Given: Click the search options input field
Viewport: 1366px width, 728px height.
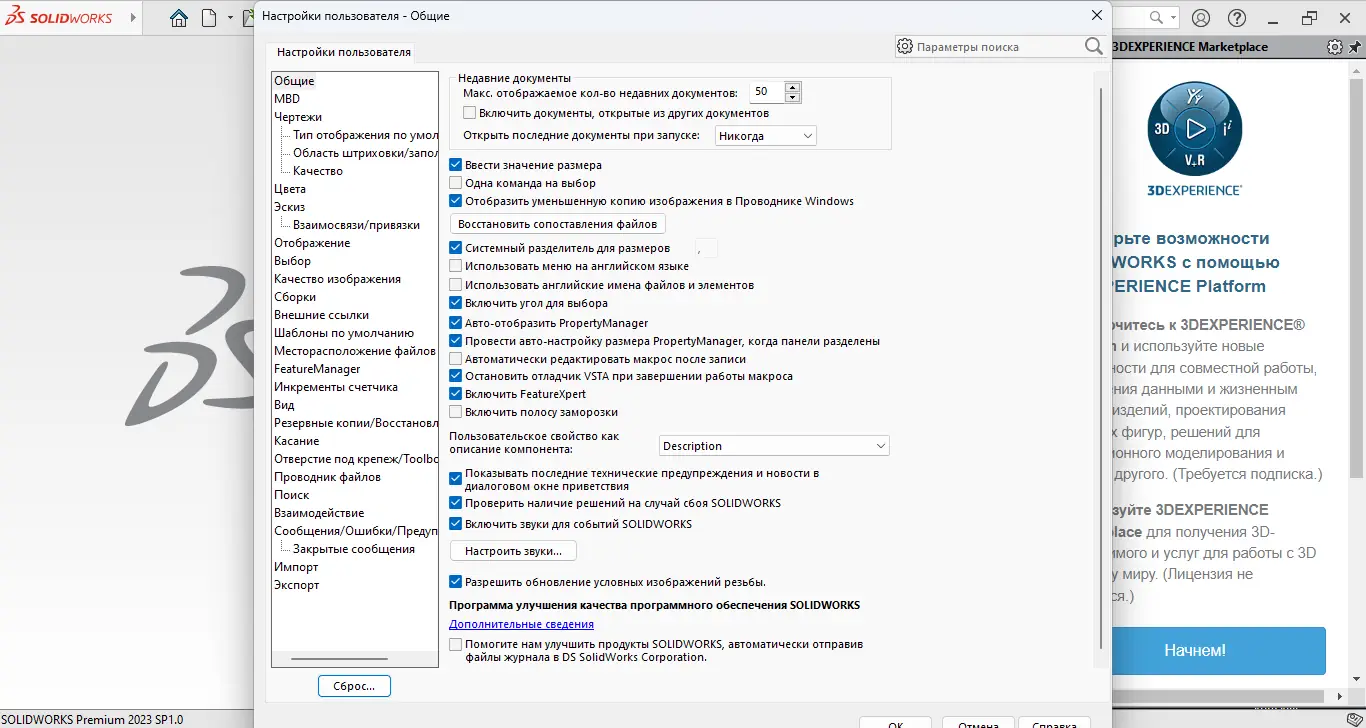Looking at the screenshot, I should pos(997,47).
